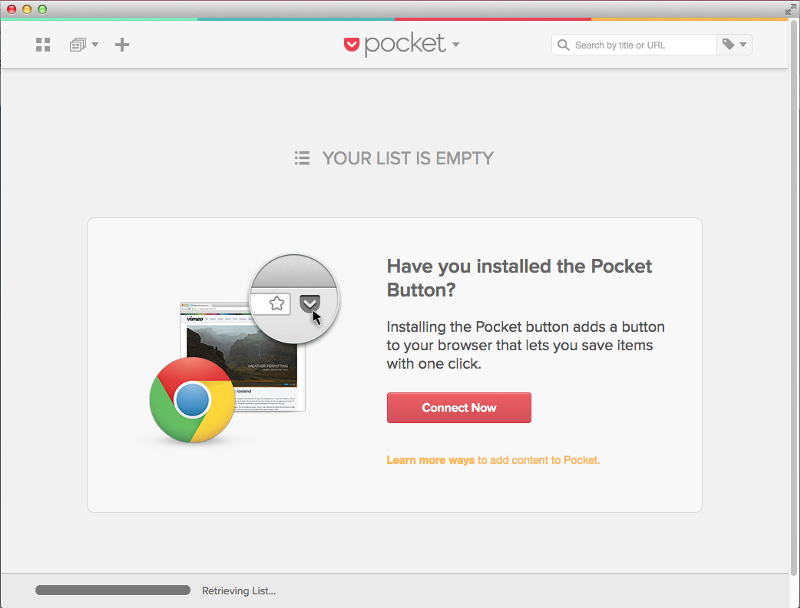This screenshot has width=800, height=608.
Task: Click the Retrieving List status text
Action: [x=238, y=591]
